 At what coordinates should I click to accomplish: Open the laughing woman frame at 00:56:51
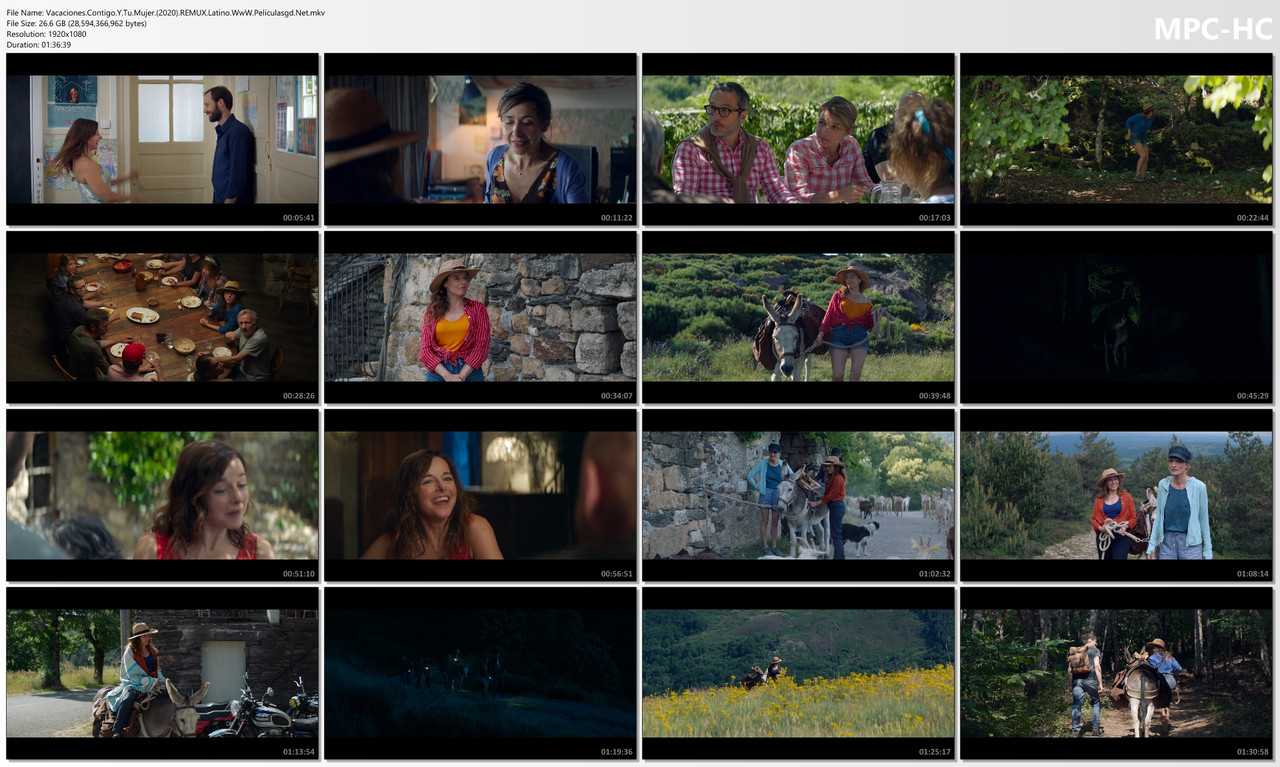pyautogui.click(x=480, y=495)
